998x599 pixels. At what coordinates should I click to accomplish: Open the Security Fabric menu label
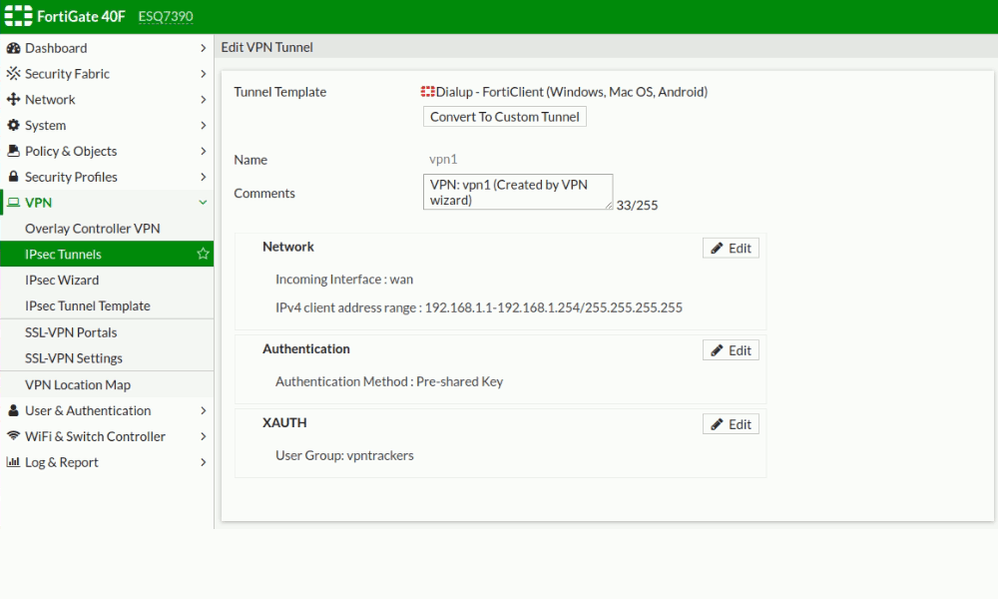67,74
